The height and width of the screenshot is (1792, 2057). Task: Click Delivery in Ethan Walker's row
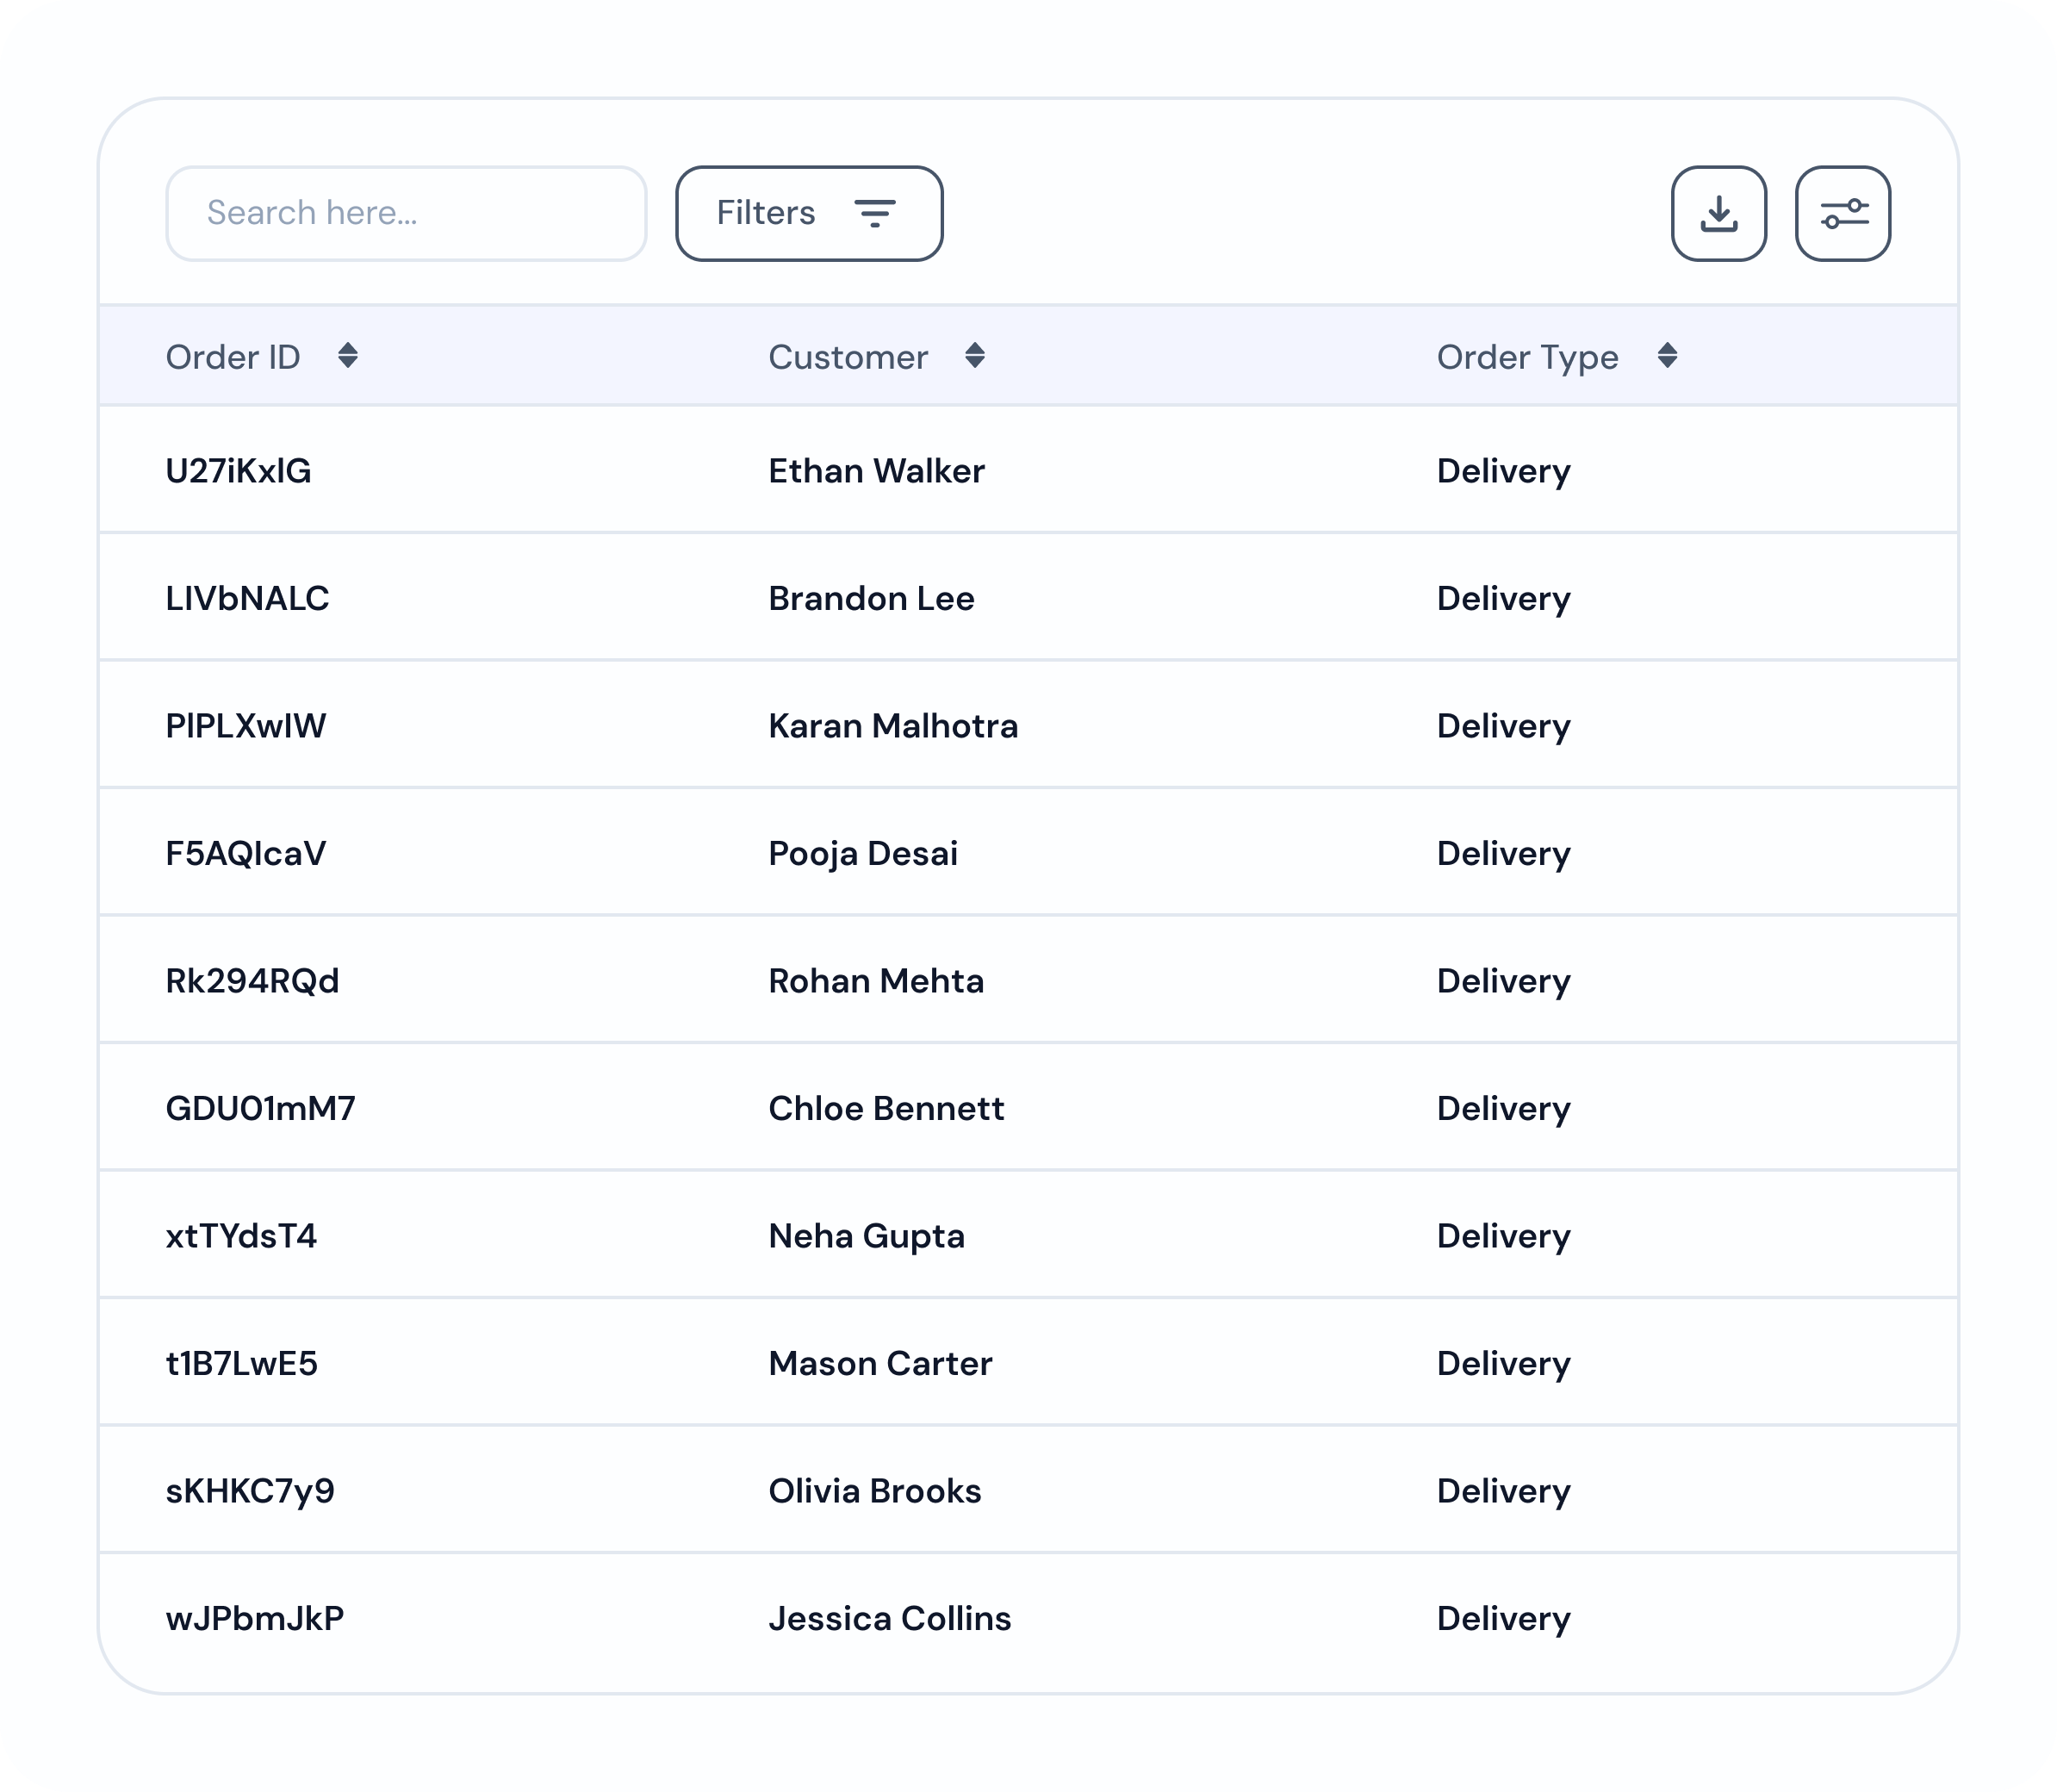pos(1503,471)
